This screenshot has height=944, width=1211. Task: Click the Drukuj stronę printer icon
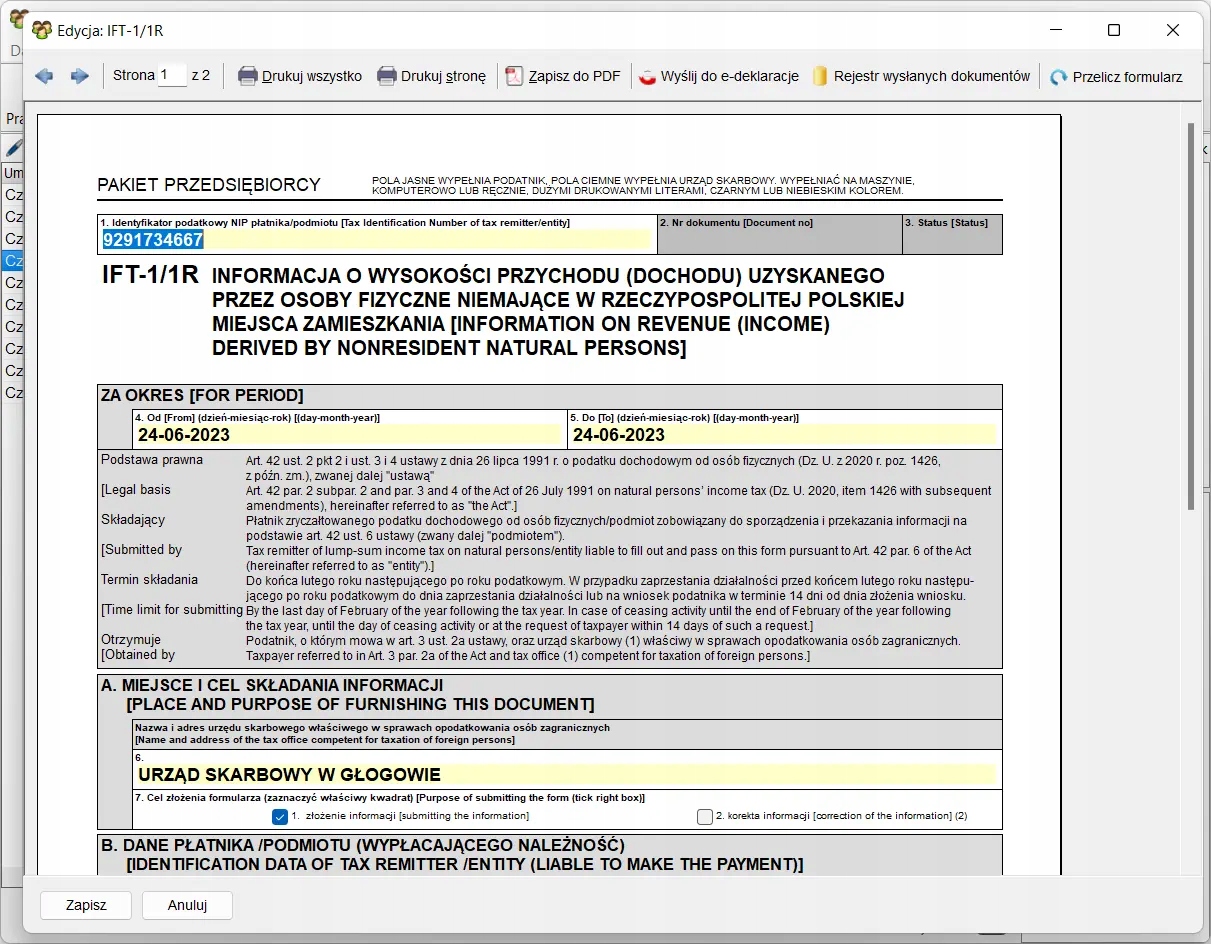[386, 76]
